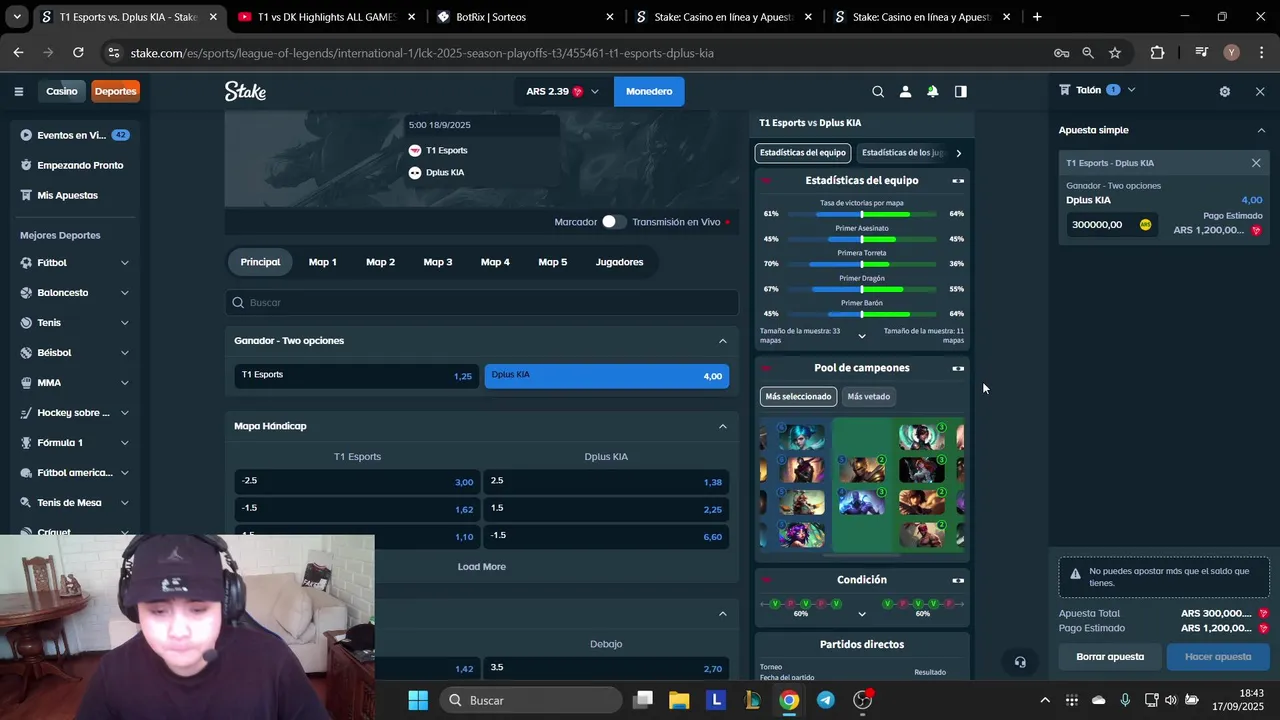
Task: Select T1 Esports 1,25 odds
Action: point(357,376)
